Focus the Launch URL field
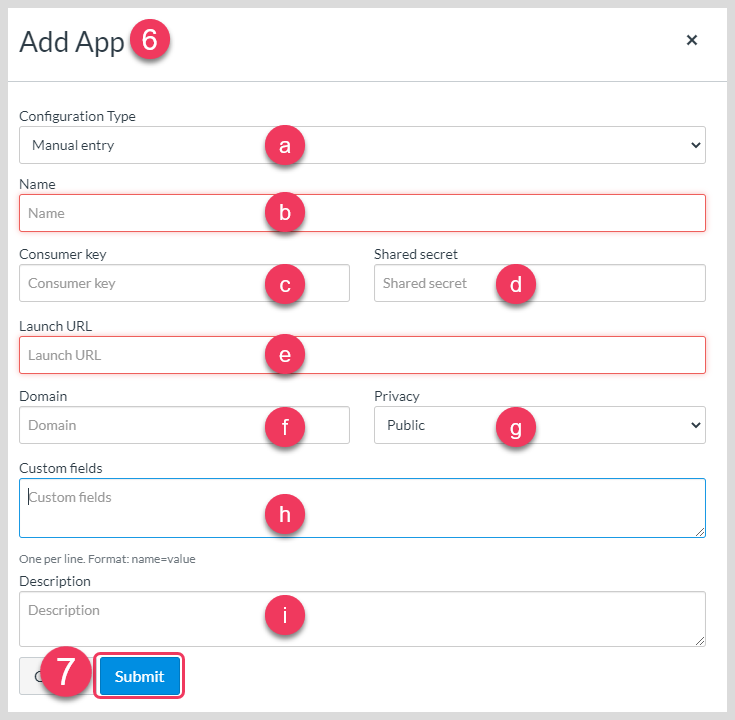 pos(362,355)
